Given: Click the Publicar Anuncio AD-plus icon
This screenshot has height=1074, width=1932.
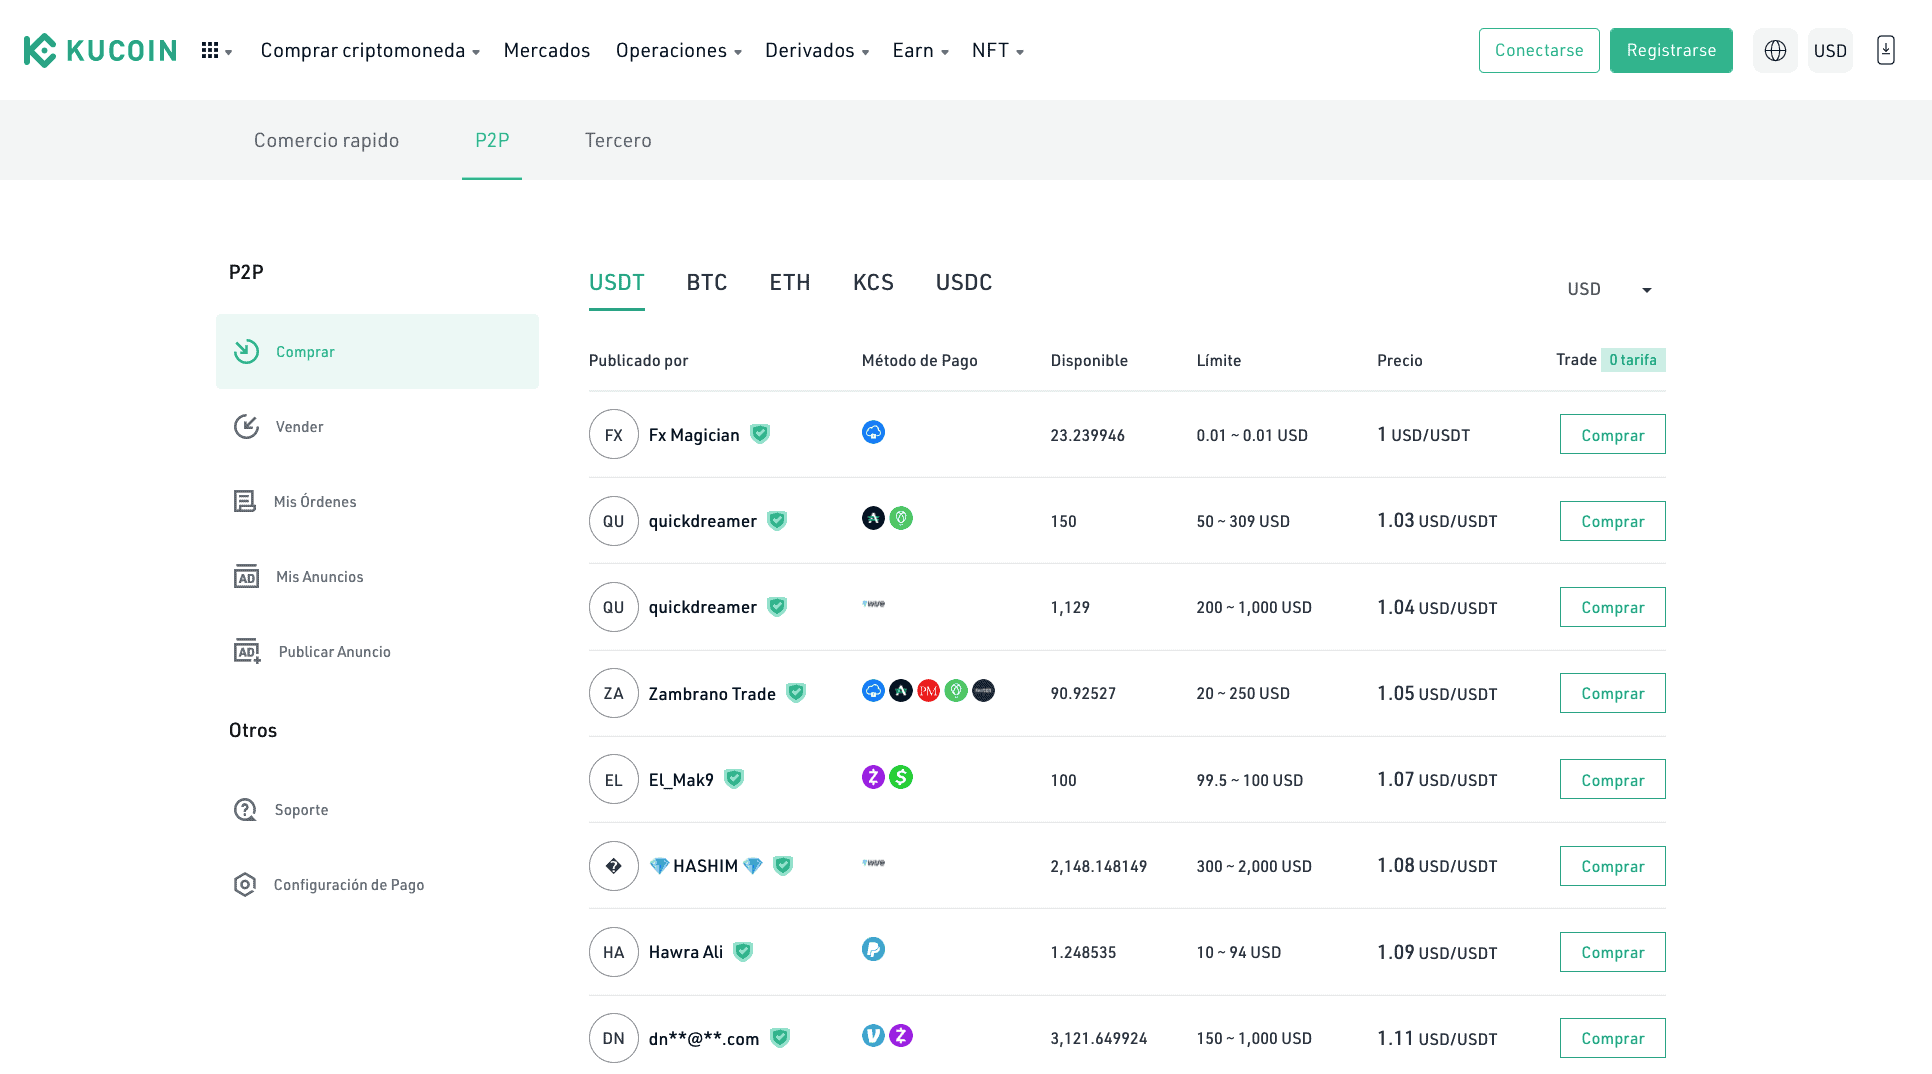Looking at the screenshot, I should (x=247, y=651).
